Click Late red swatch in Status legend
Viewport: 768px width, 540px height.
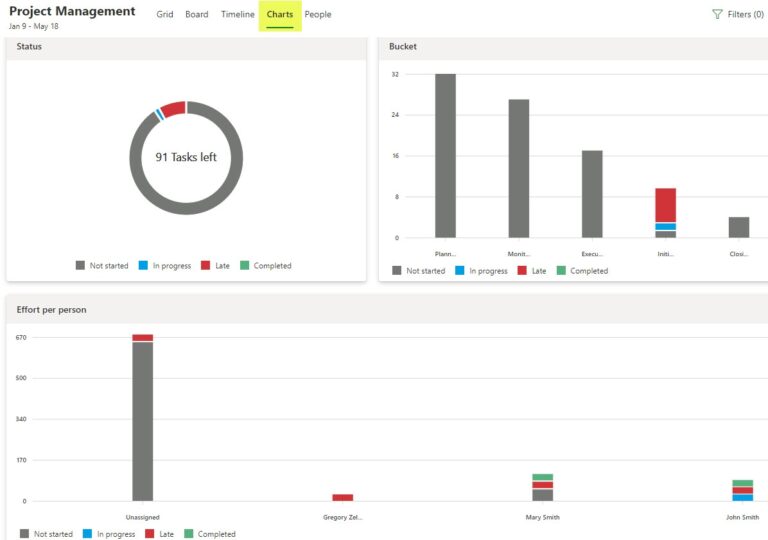coord(206,265)
